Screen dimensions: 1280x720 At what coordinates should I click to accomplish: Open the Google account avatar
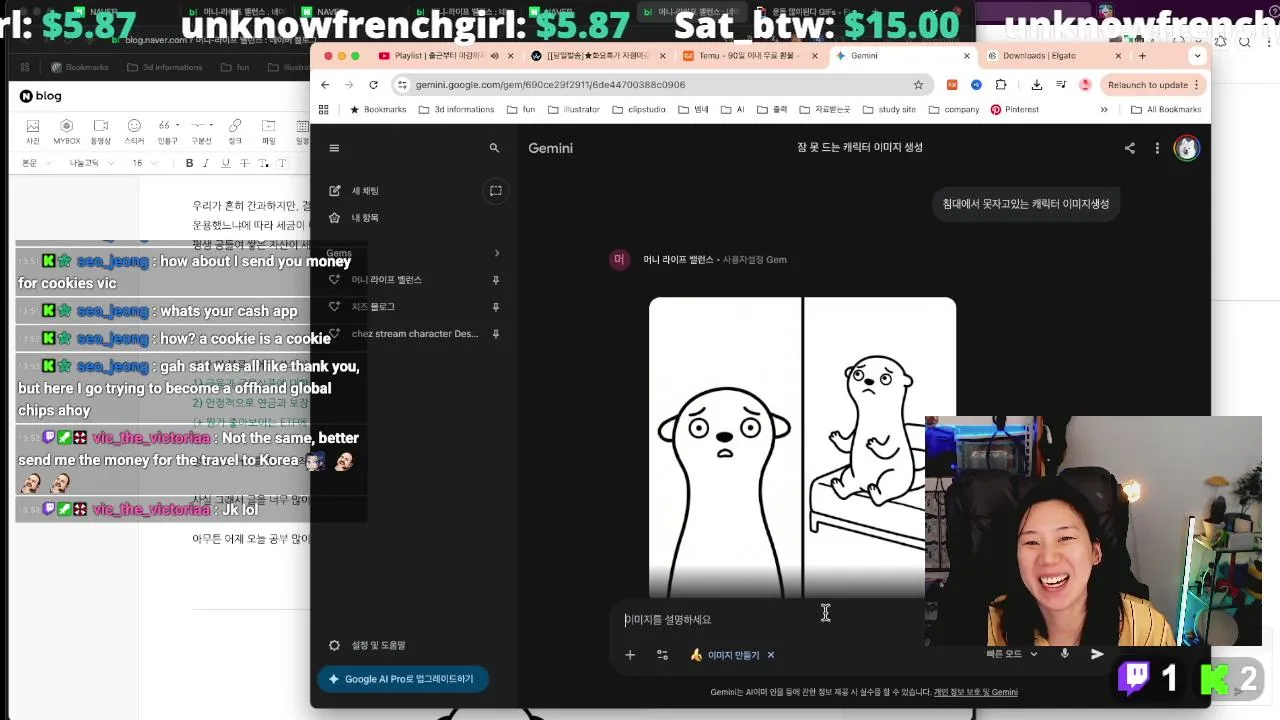tap(1186, 148)
